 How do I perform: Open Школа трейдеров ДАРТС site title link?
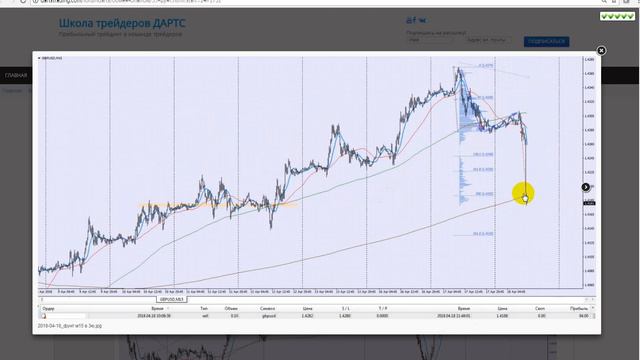(x=122, y=23)
